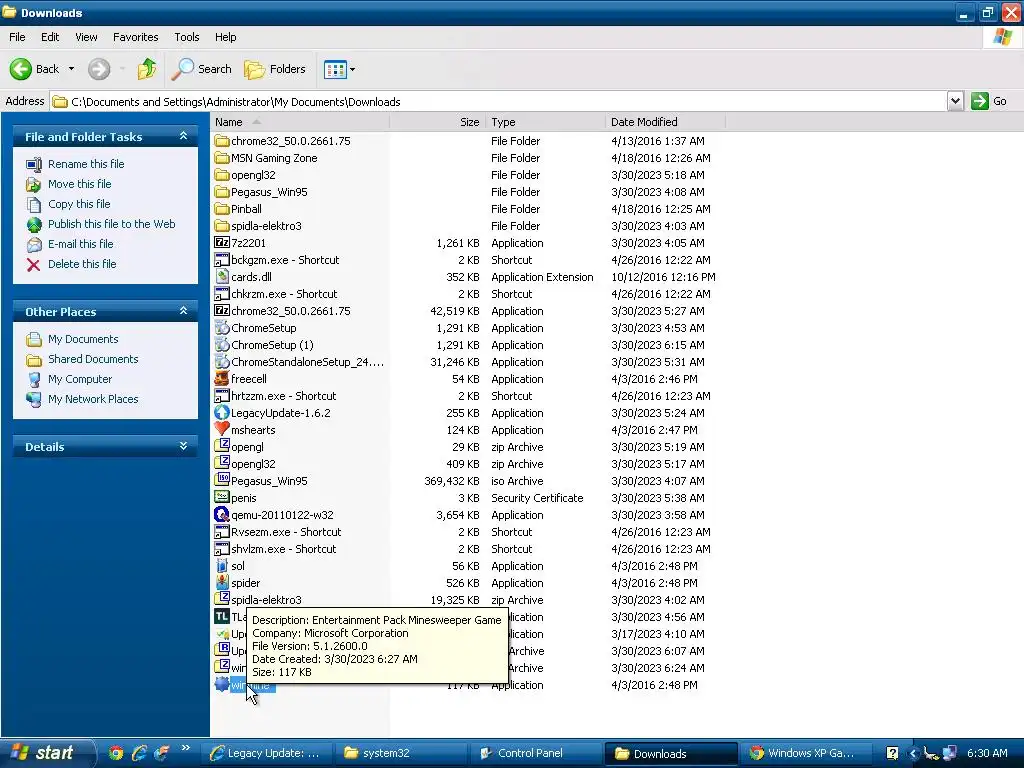Image resolution: width=1024 pixels, height=768 pixels.
Task: Select the Pegasus_Win95 folder icon
Action: [x=222, y=191]
